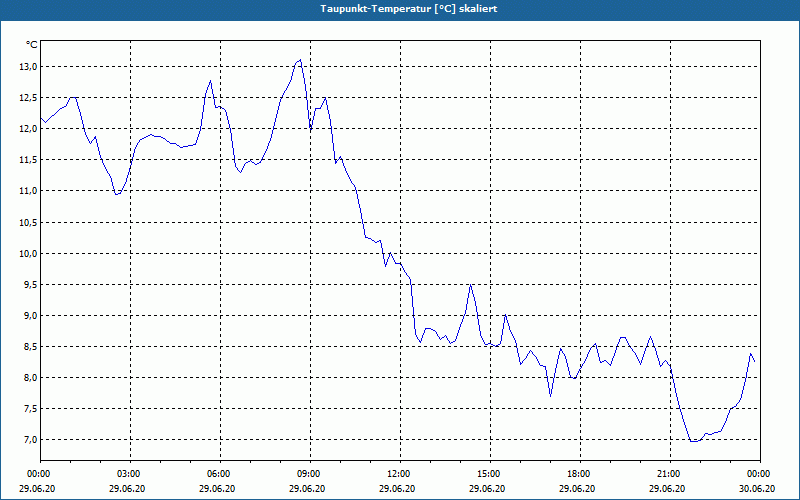Click the '11,0' y-axis label
Image resolution: width=800 pixels, height=500 pixels.
pyautogui.click(x=28, y=191)
